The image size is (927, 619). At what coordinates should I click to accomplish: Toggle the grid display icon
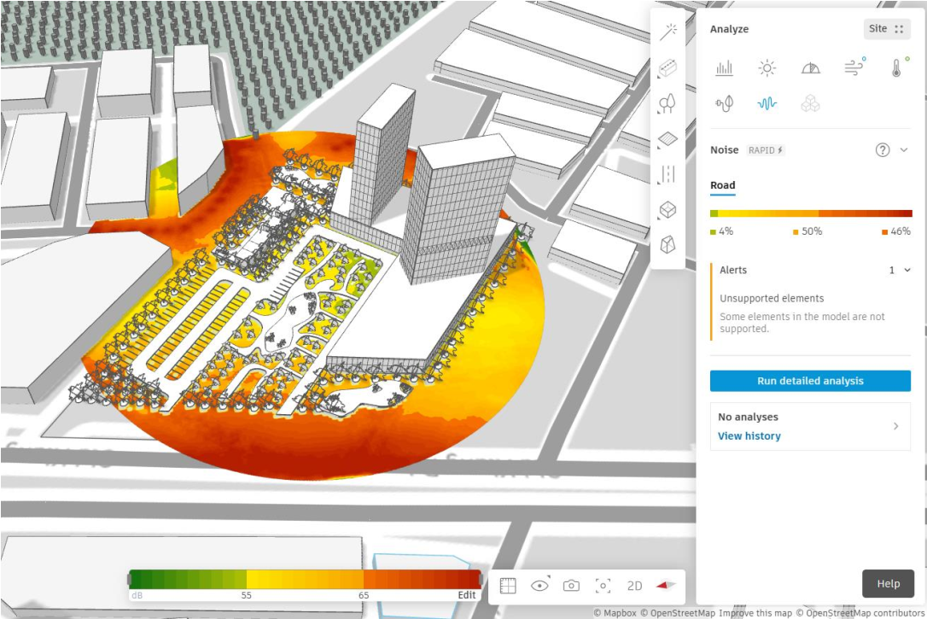(508, 586)
